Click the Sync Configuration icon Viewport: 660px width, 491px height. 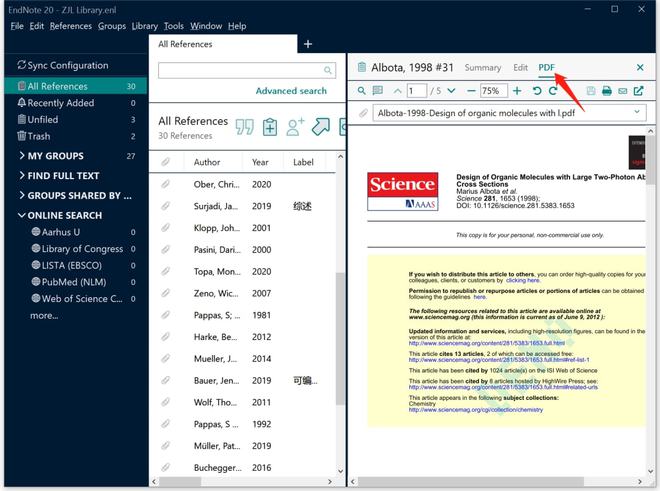pyautogui.click(x=21, y=65)
